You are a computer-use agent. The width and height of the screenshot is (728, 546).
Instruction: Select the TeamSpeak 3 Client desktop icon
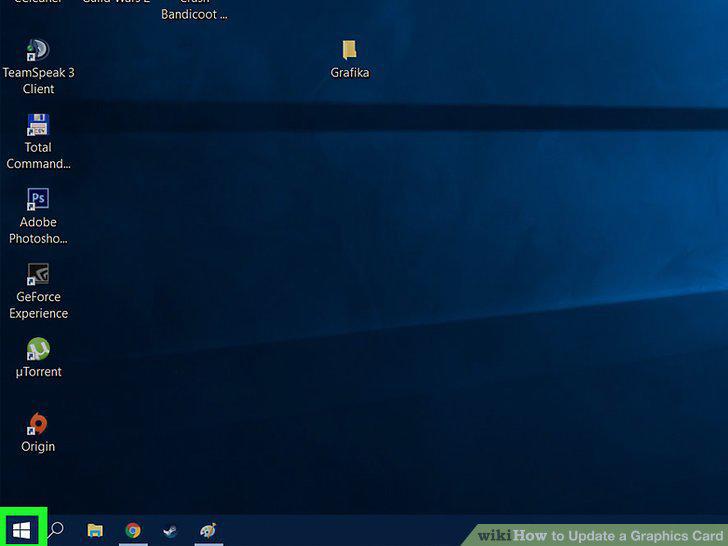click(x=38, y=50)
